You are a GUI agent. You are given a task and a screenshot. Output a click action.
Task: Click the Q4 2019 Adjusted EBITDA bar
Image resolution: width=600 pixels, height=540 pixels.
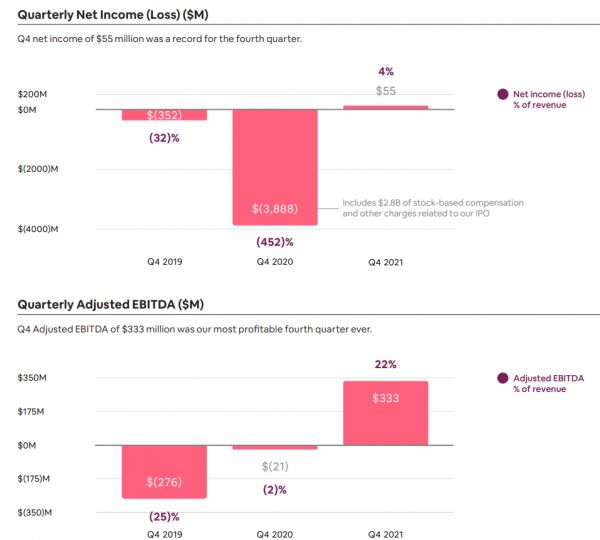coord(165,471)
